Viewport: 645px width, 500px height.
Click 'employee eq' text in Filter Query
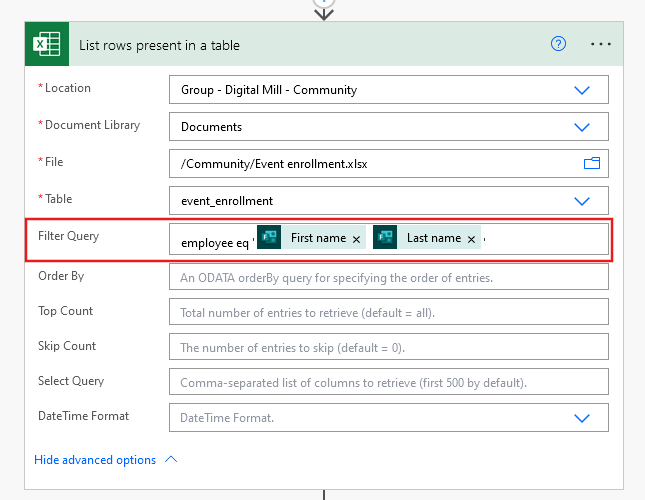pos(215,243)
